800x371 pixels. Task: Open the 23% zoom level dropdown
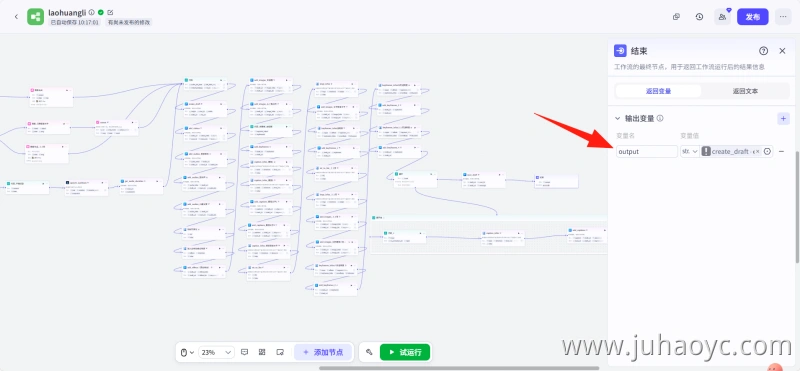coord(216,352)
